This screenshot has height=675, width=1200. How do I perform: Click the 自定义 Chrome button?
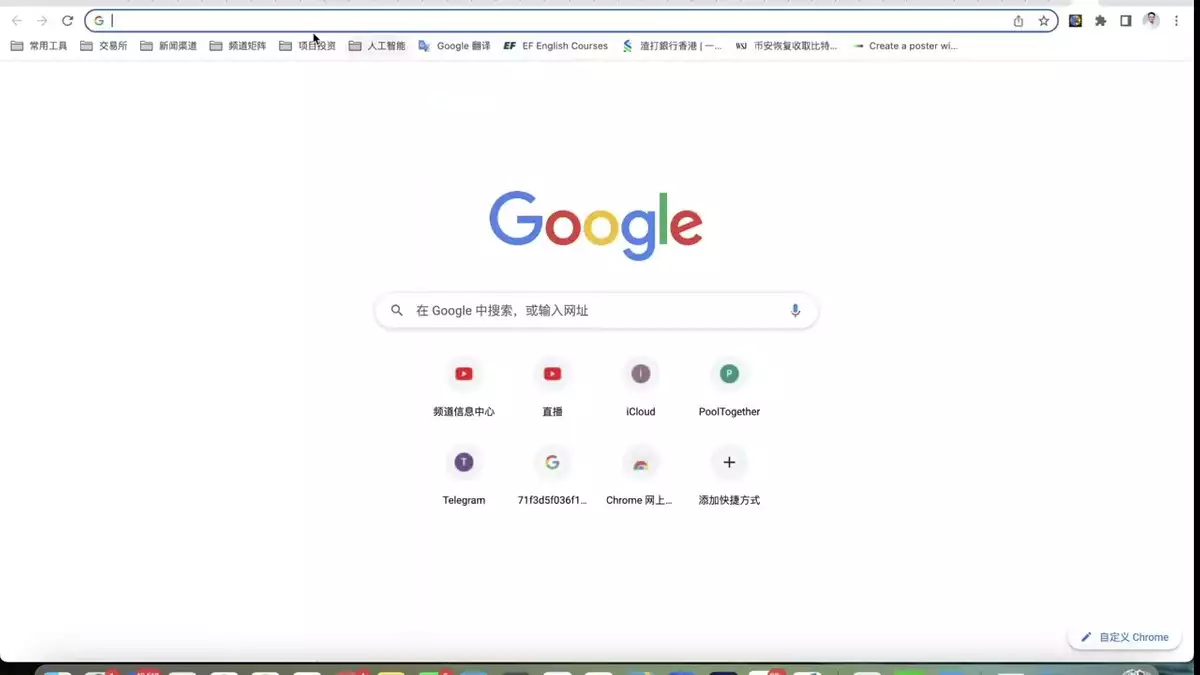[1125, 637]
